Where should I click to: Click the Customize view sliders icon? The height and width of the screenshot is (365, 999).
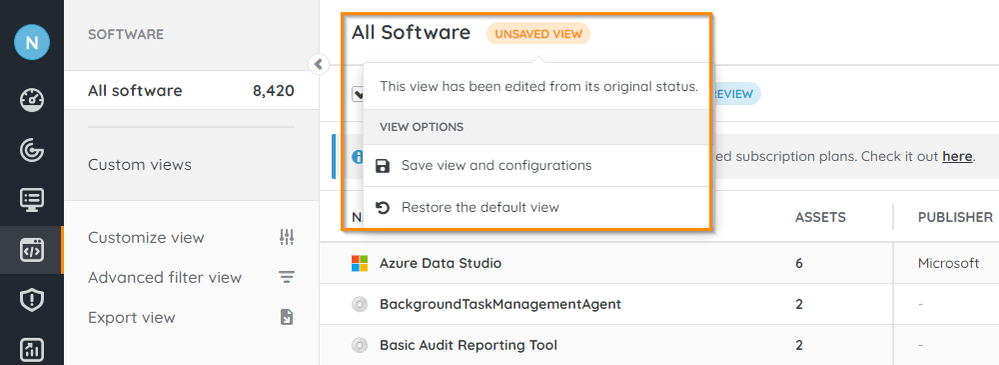coord(287,238)
